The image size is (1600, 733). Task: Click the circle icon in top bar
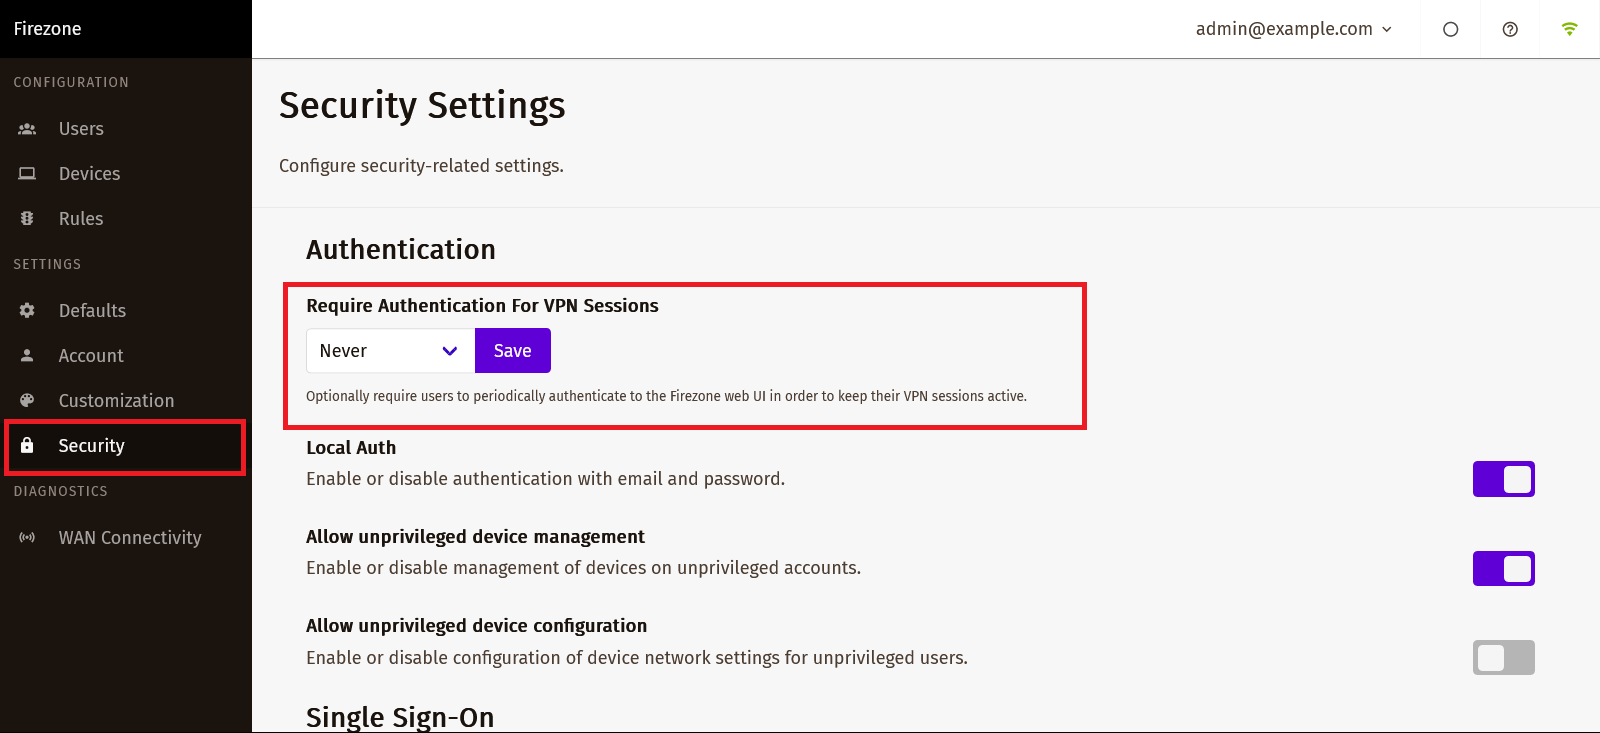[1451, 30]
